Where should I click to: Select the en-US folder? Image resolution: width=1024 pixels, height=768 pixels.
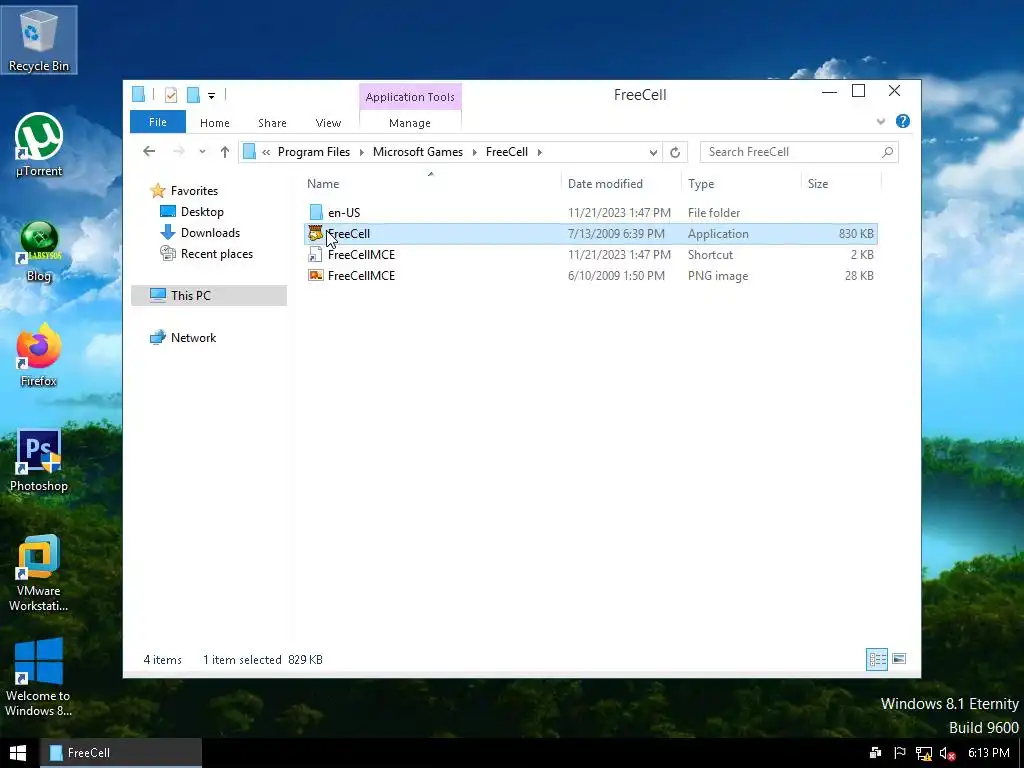(591, 212)
